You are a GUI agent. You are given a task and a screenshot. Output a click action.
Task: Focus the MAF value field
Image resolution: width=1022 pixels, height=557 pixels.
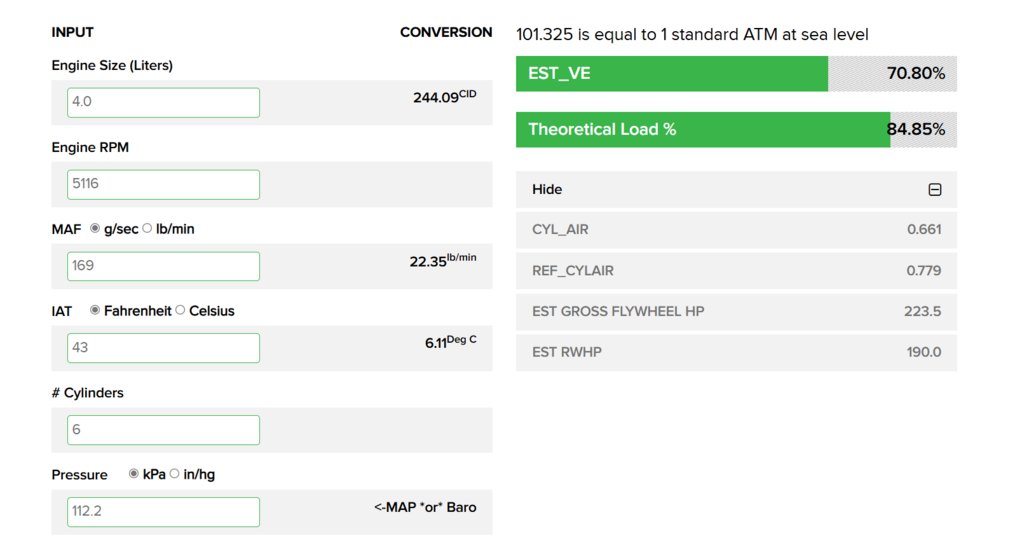point(163,266)
